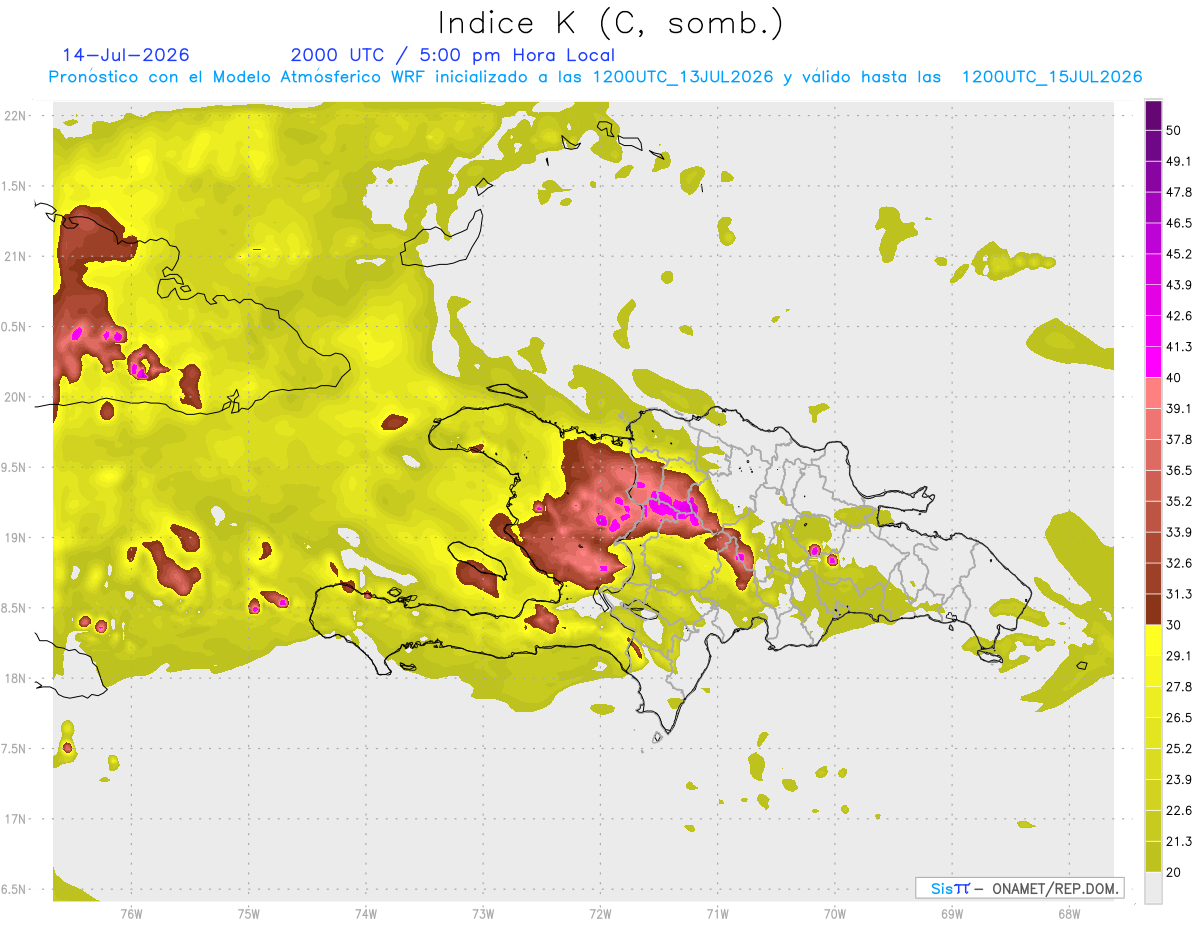Click the "70W" longitude label
Viewport: 1200px width, 927px height.
click(835, 914)
